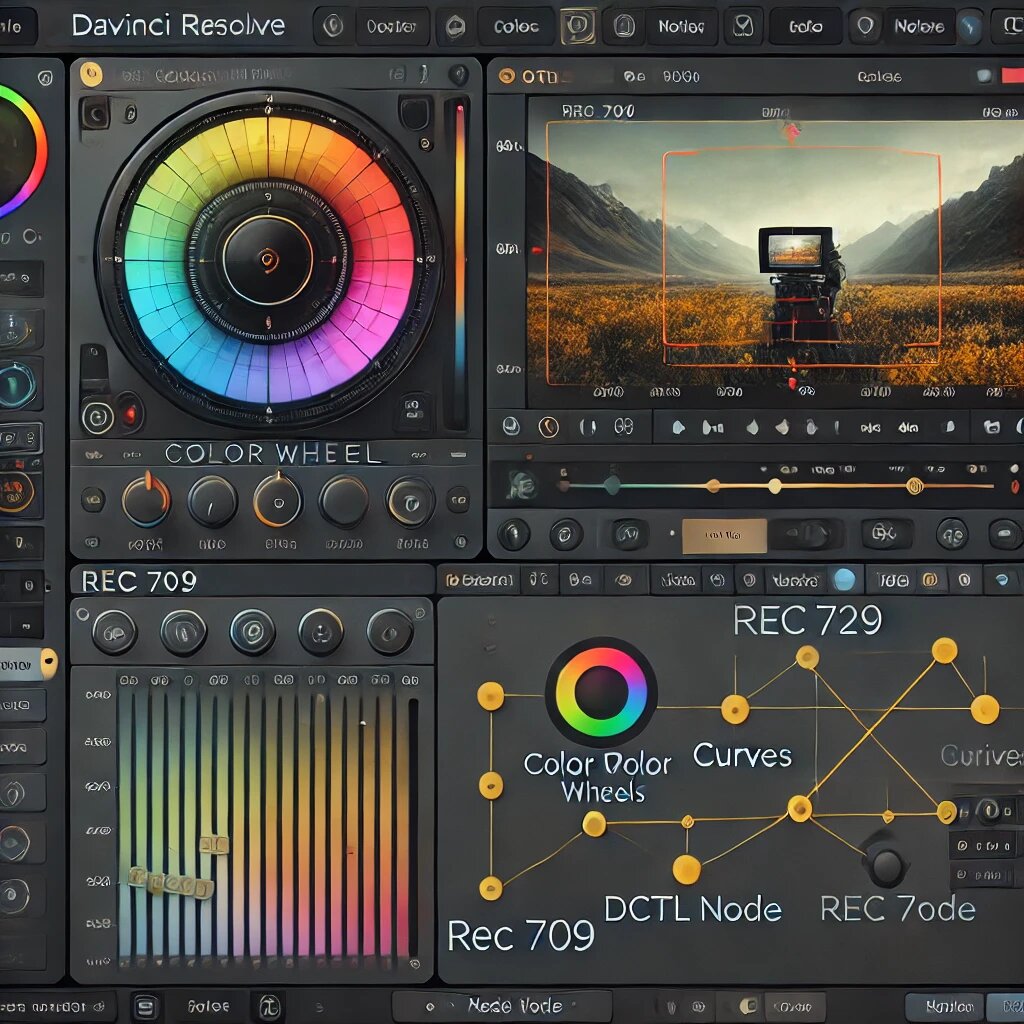The image size is (1024, 1024).
Task: Click the orange-circled icon in viewer transport row
Action: point(549,427)
